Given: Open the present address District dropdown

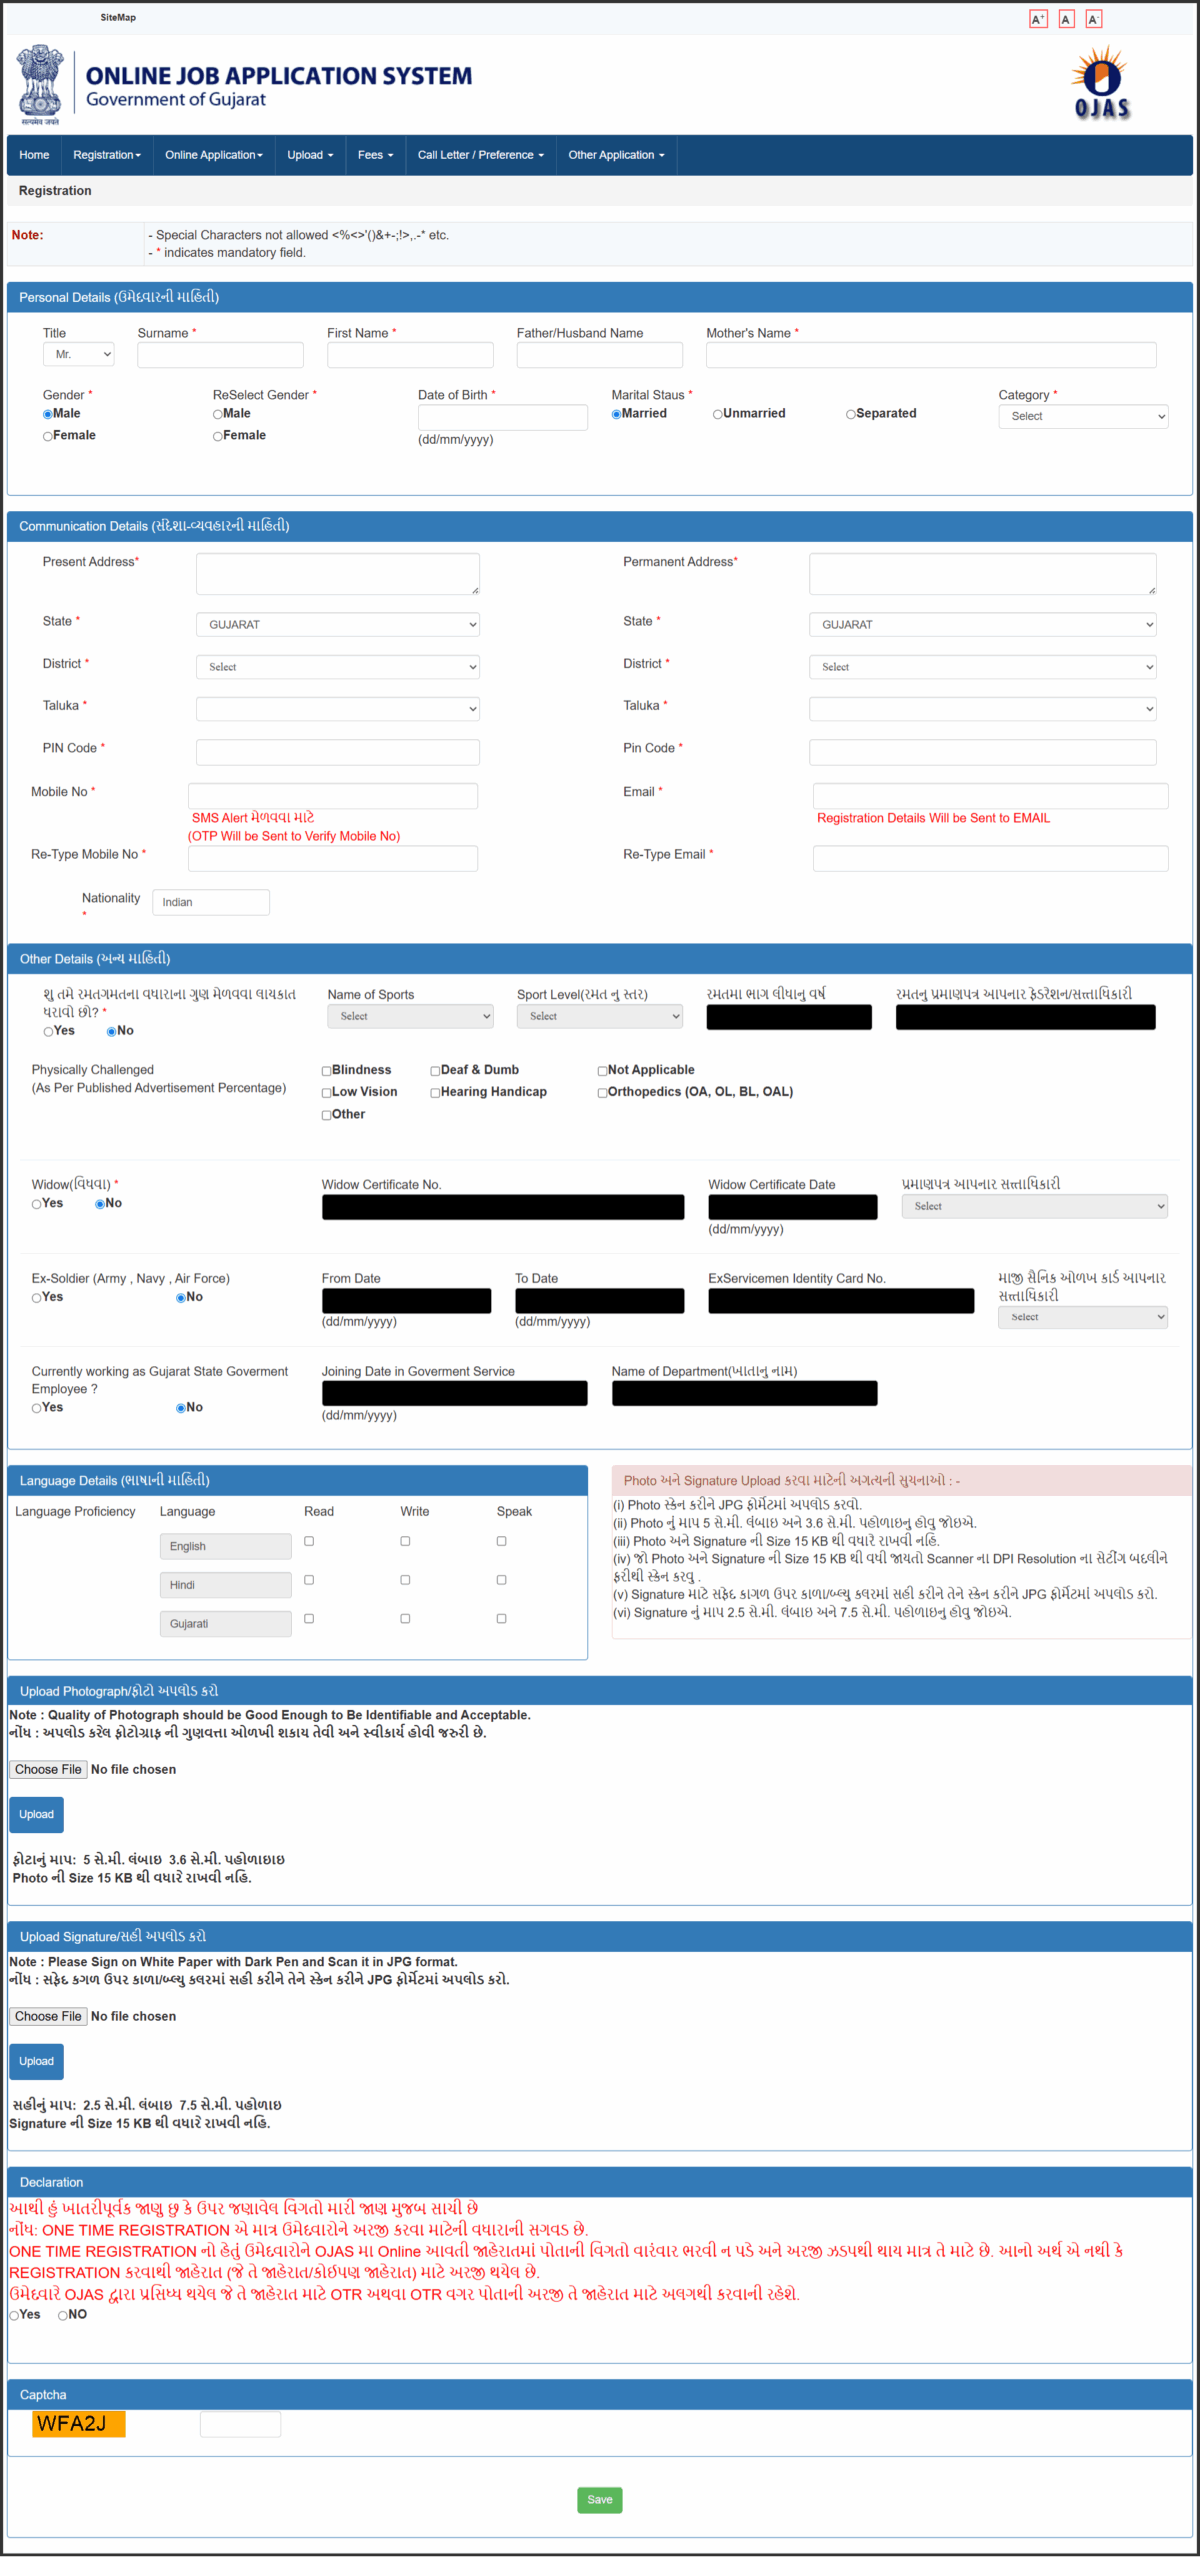Looking at the screenshot, I should tap(337, 667).
